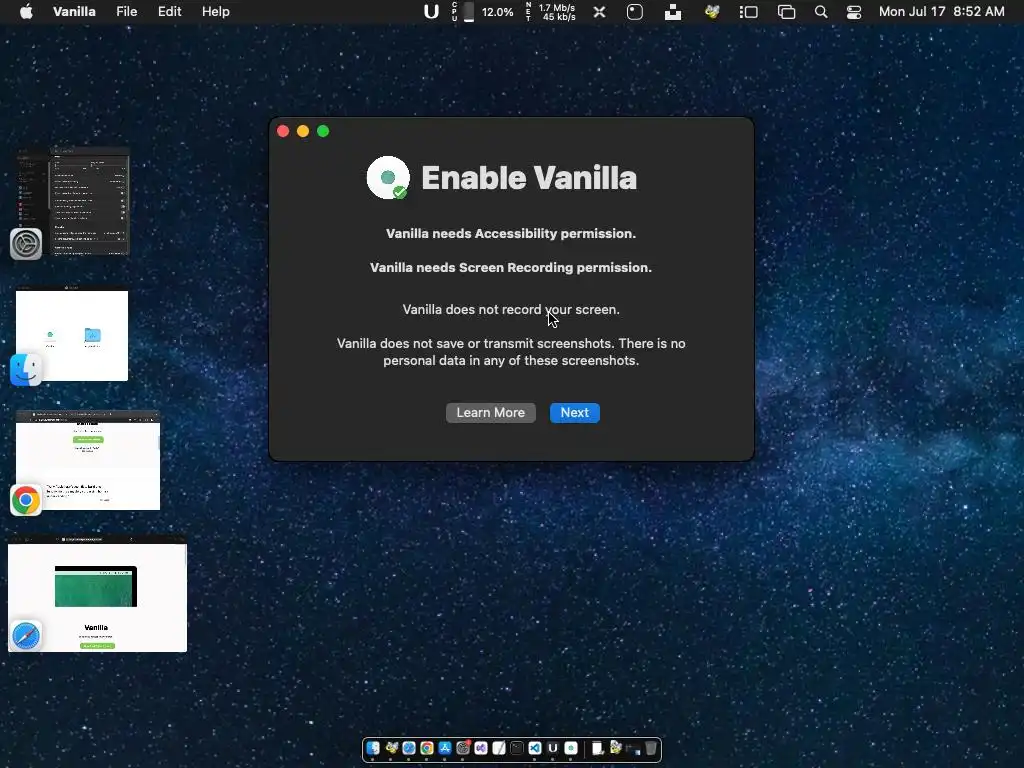The width and height of the screenshot is (1024, 768).
Task: Open the bee app in the Dock
Action: click(x=392, y=748)
